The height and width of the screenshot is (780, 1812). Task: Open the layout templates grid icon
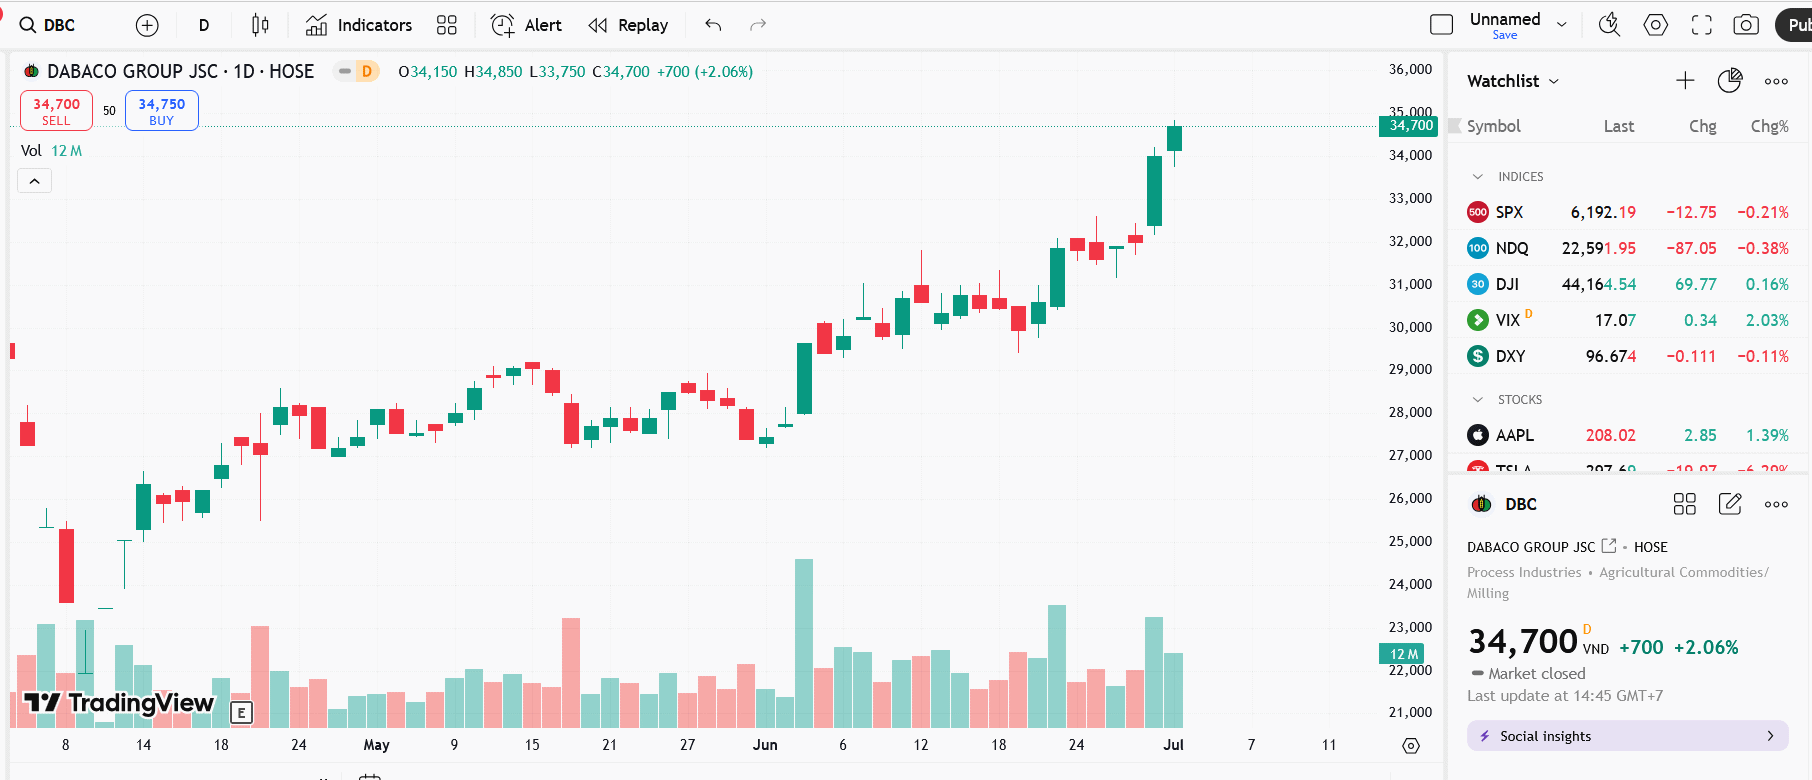(x=447, y=25)
